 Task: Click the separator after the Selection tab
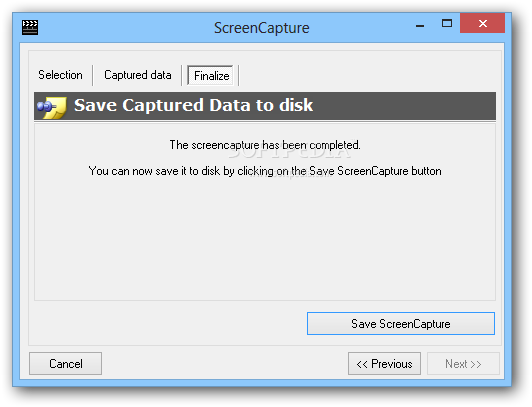pos(93,75)
